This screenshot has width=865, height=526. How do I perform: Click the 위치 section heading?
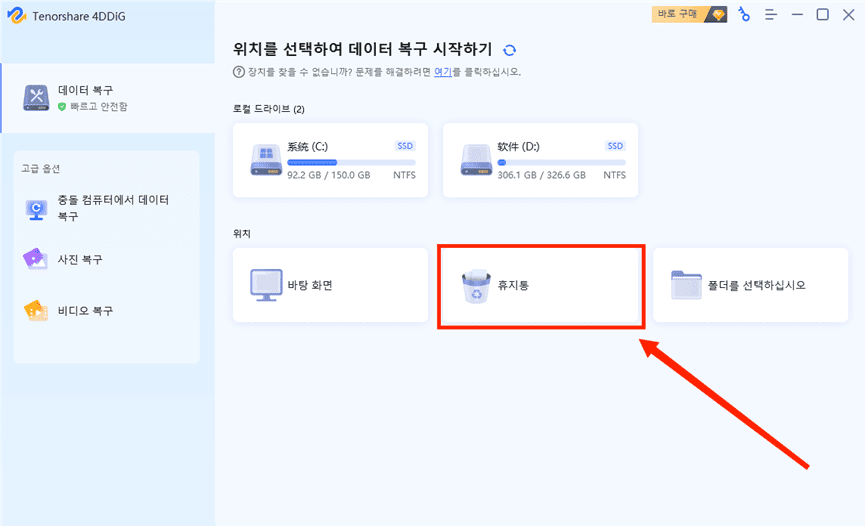click(x=242, y=233)
